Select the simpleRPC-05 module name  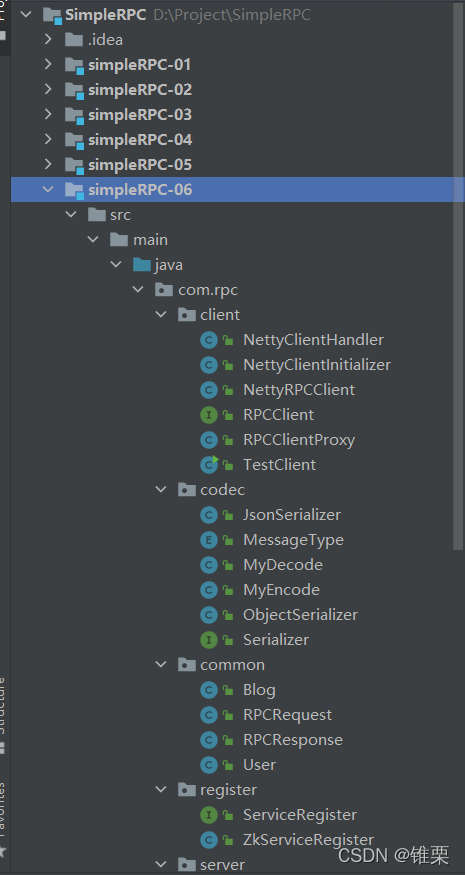pyautogui.click(x=140, y=165)
